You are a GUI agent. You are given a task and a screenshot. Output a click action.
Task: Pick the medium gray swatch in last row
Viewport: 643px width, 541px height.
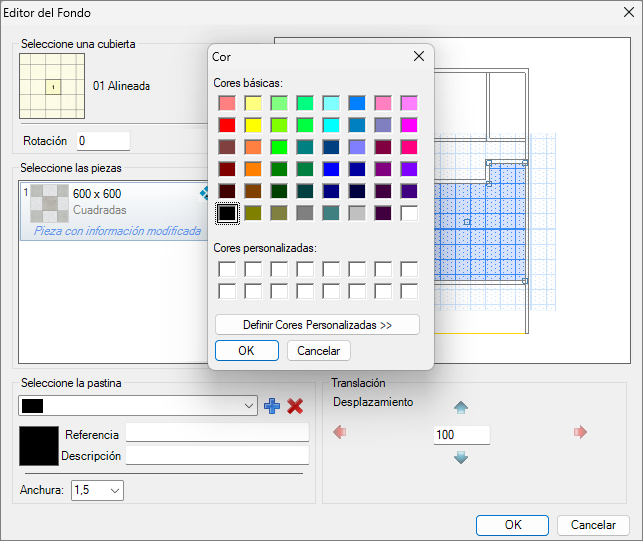(x=305, y=213)
